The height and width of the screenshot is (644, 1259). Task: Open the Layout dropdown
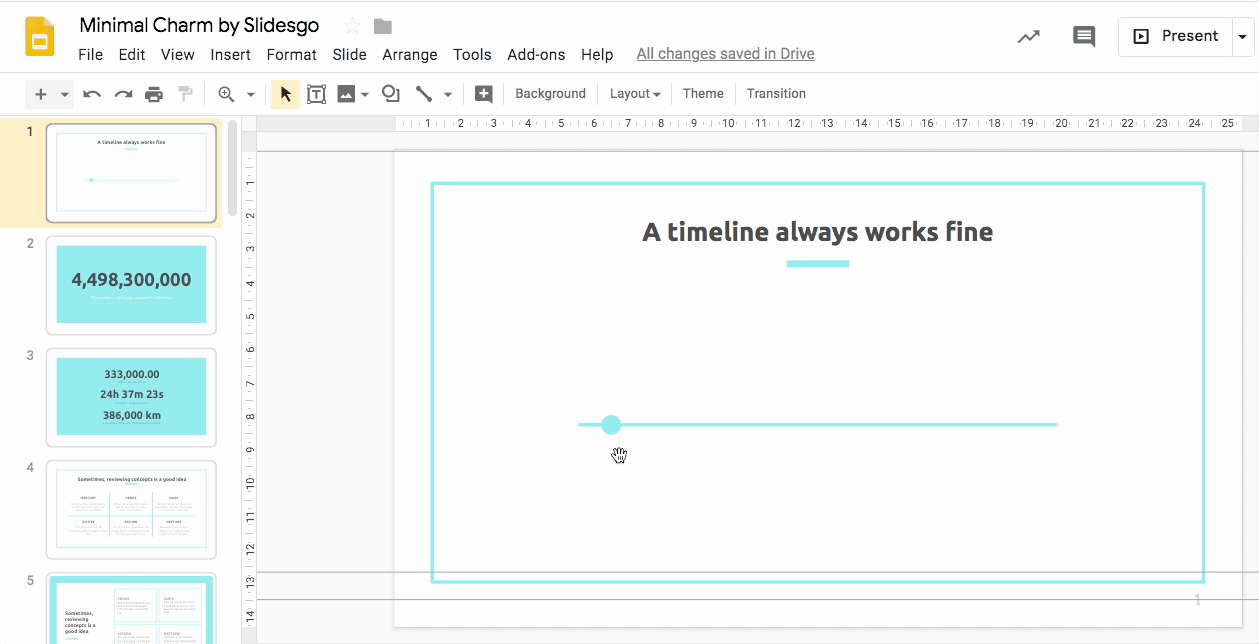tap(634, 93)
